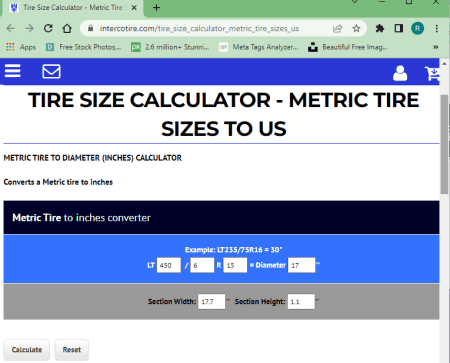Screen dimensions: 450x363
Task: Click the Section Height field
Action: 301,302
